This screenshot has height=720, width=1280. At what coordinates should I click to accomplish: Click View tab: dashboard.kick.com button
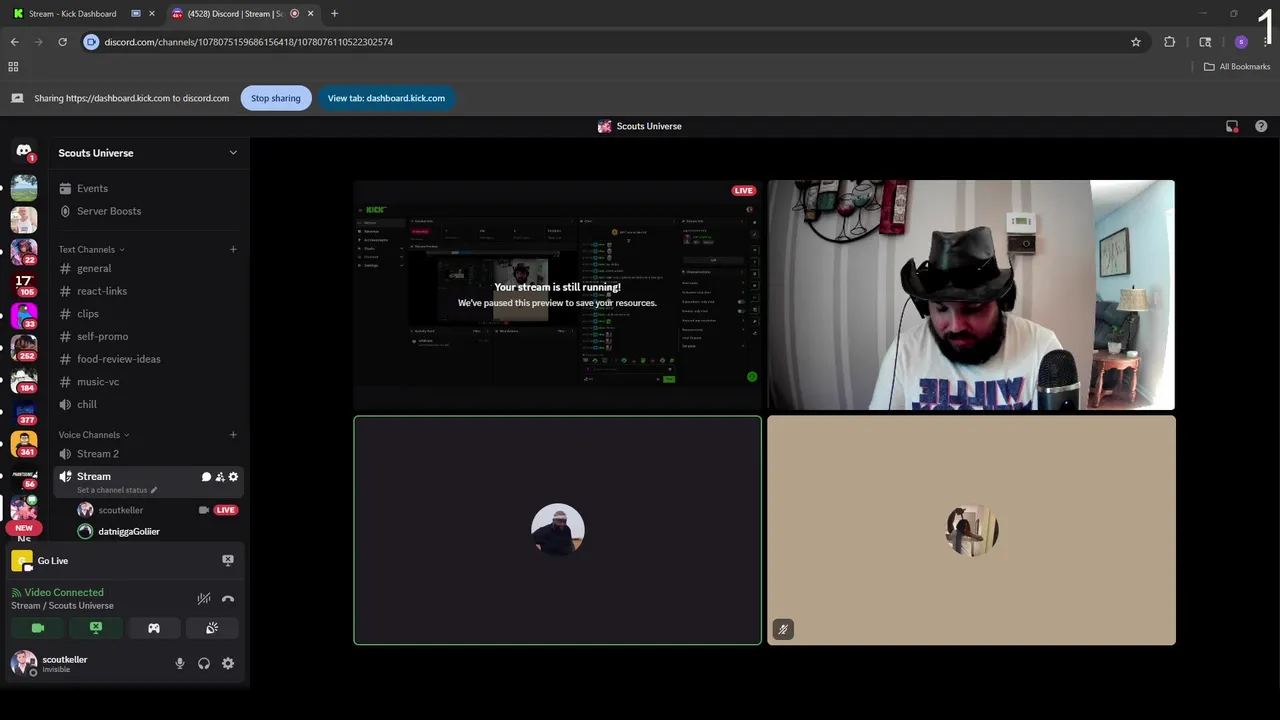[386, 98]
